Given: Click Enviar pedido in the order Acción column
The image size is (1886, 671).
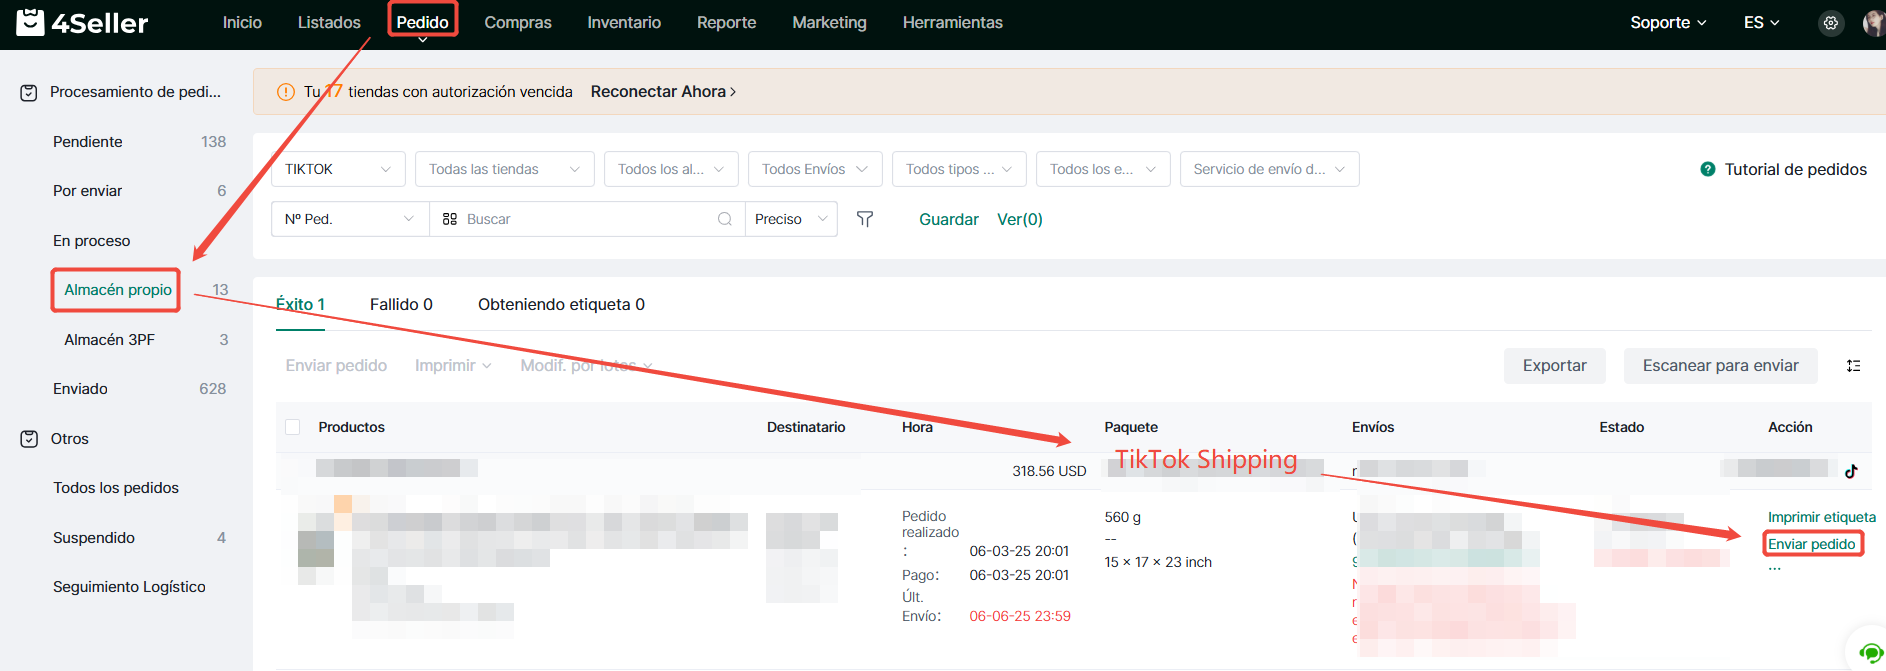Looking at the screenshot, I should [x=1812, y=545].
